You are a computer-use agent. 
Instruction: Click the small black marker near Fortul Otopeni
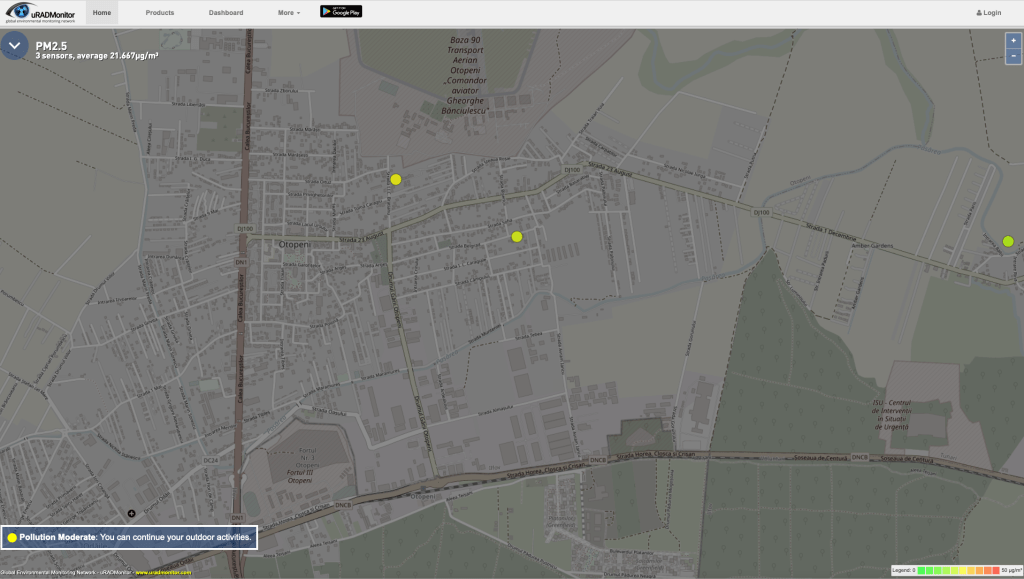coord(131,513)
